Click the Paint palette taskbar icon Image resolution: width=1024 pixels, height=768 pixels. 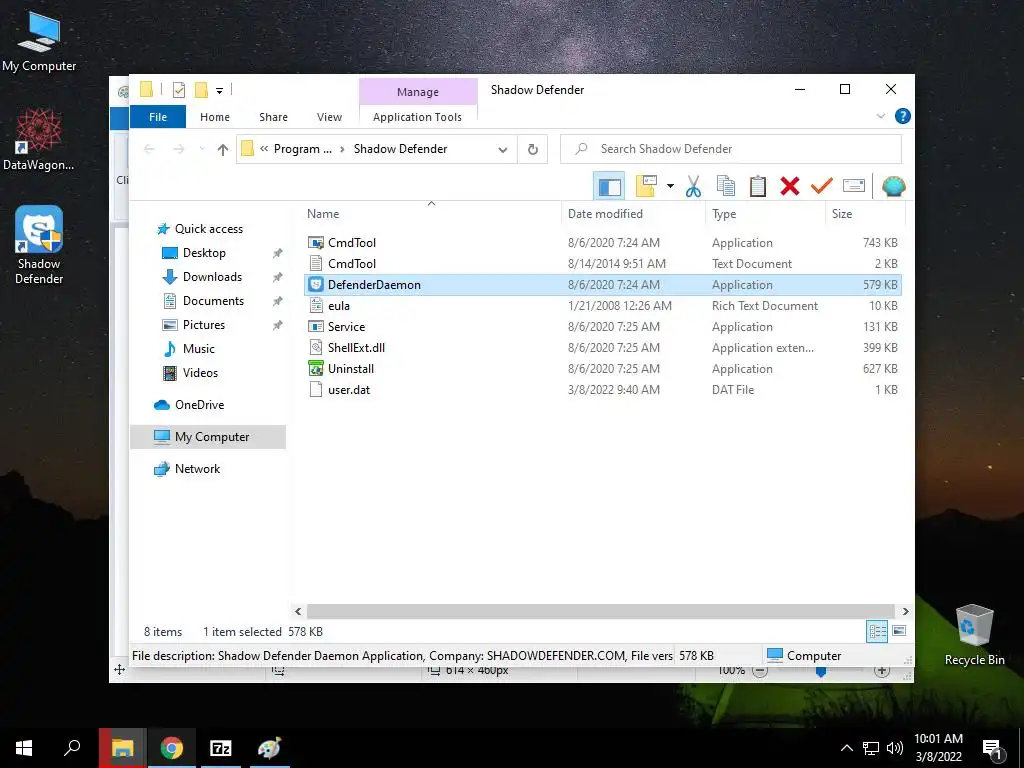click(269, 748)
